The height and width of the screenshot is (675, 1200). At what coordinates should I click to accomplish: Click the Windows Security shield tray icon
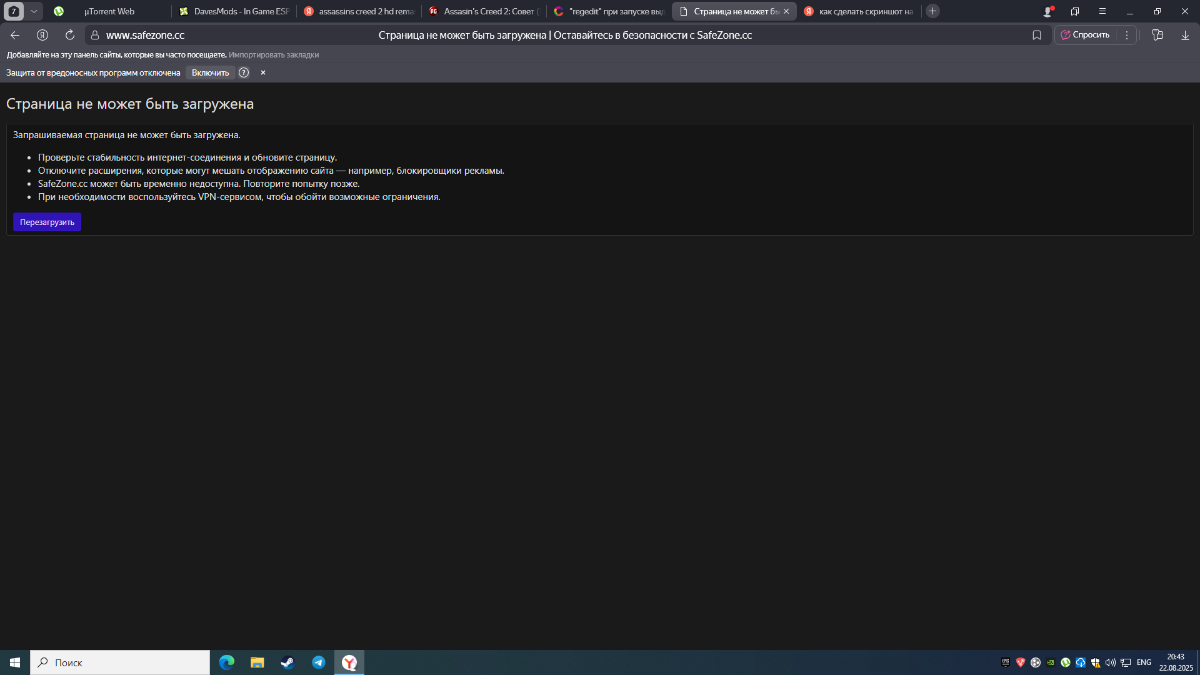(x=1096, y=662)
